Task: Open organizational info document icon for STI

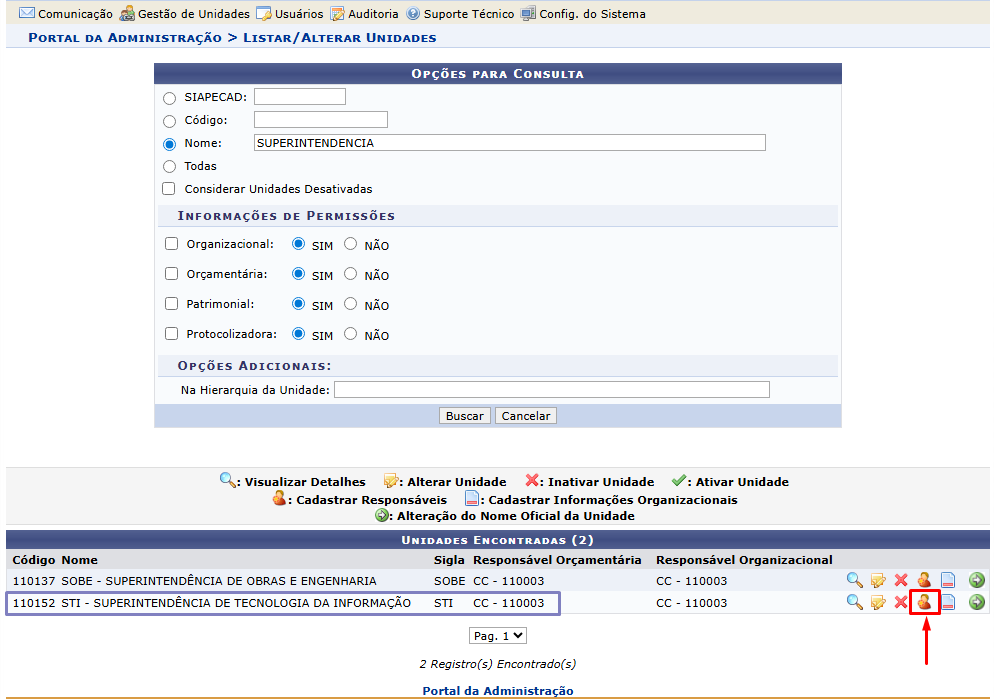Action: click(948, 602)
